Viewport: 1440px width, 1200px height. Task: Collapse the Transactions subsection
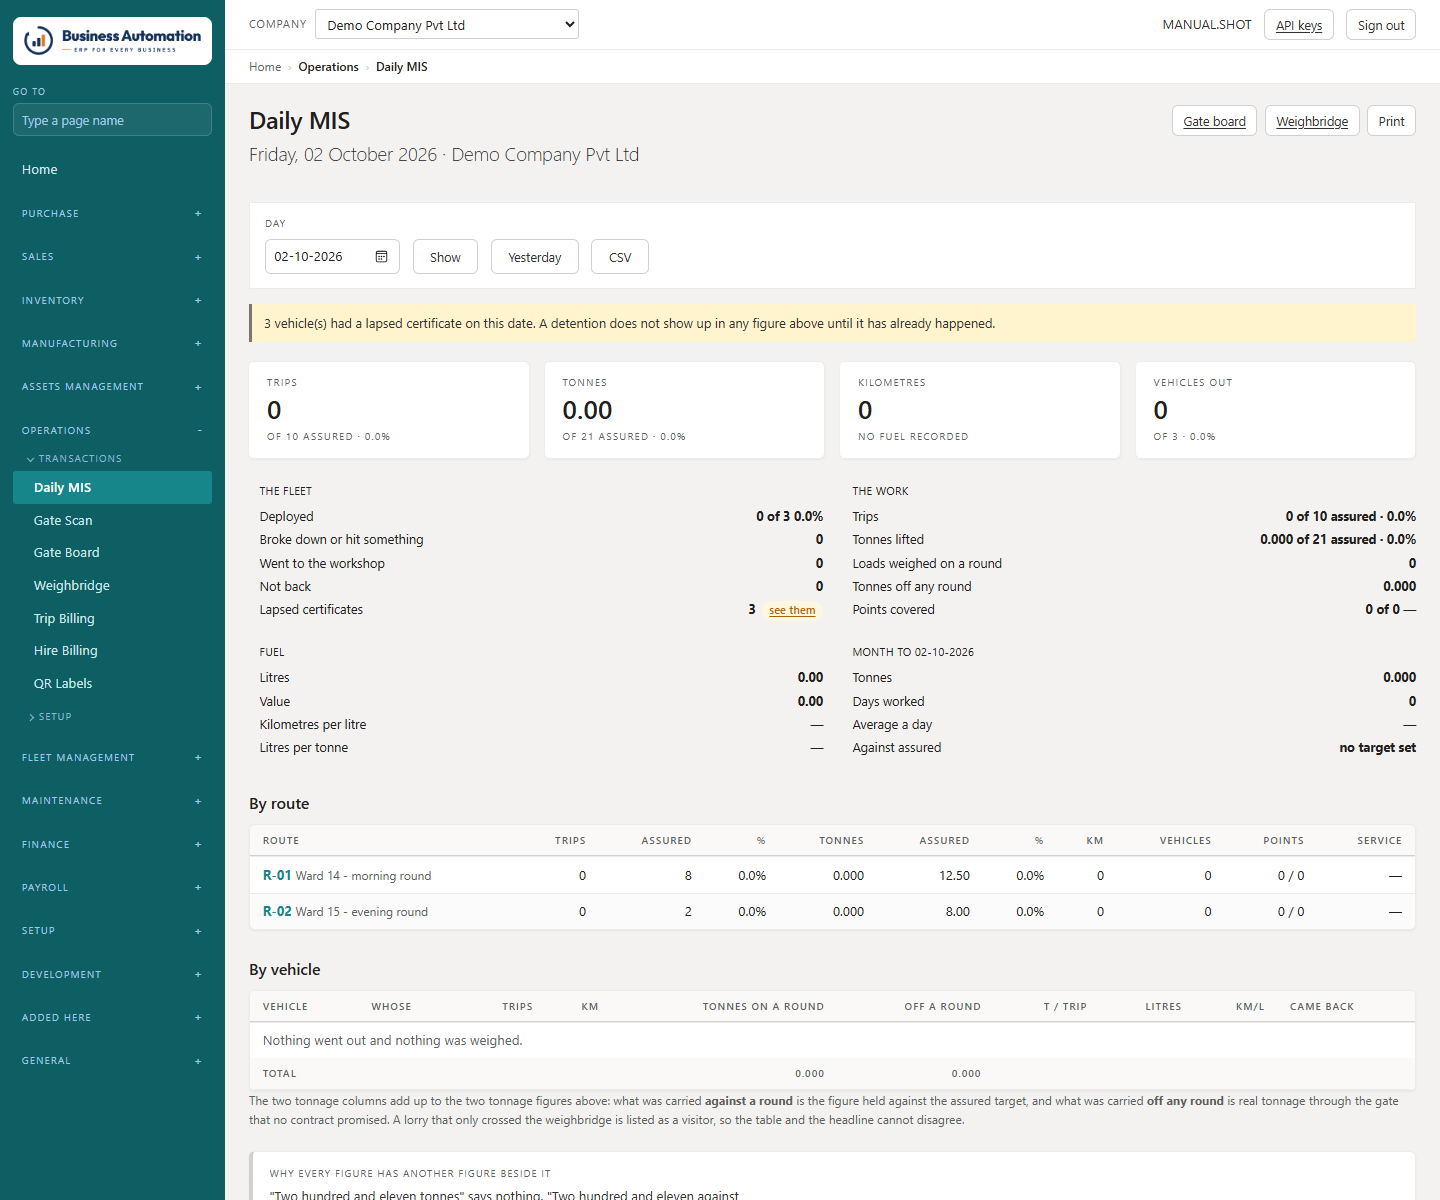pyautogui.click(x=75, y=459)
